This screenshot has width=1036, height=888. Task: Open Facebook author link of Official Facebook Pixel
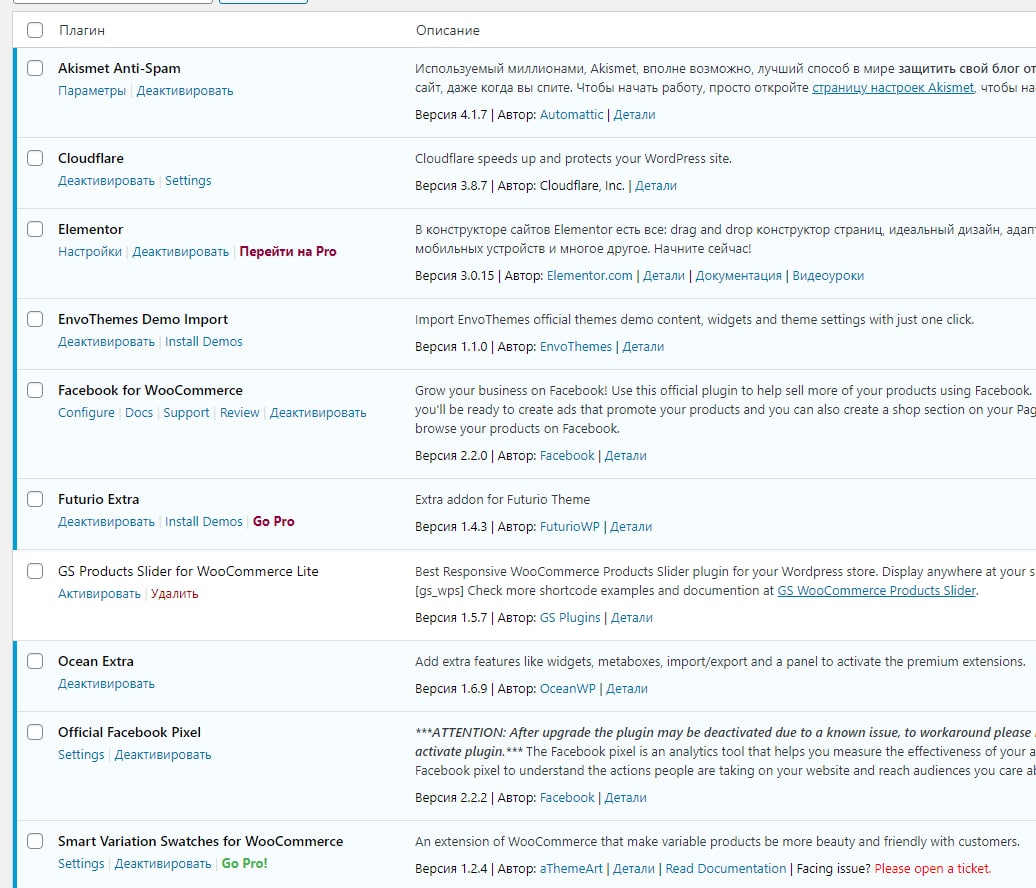(567, 797)
